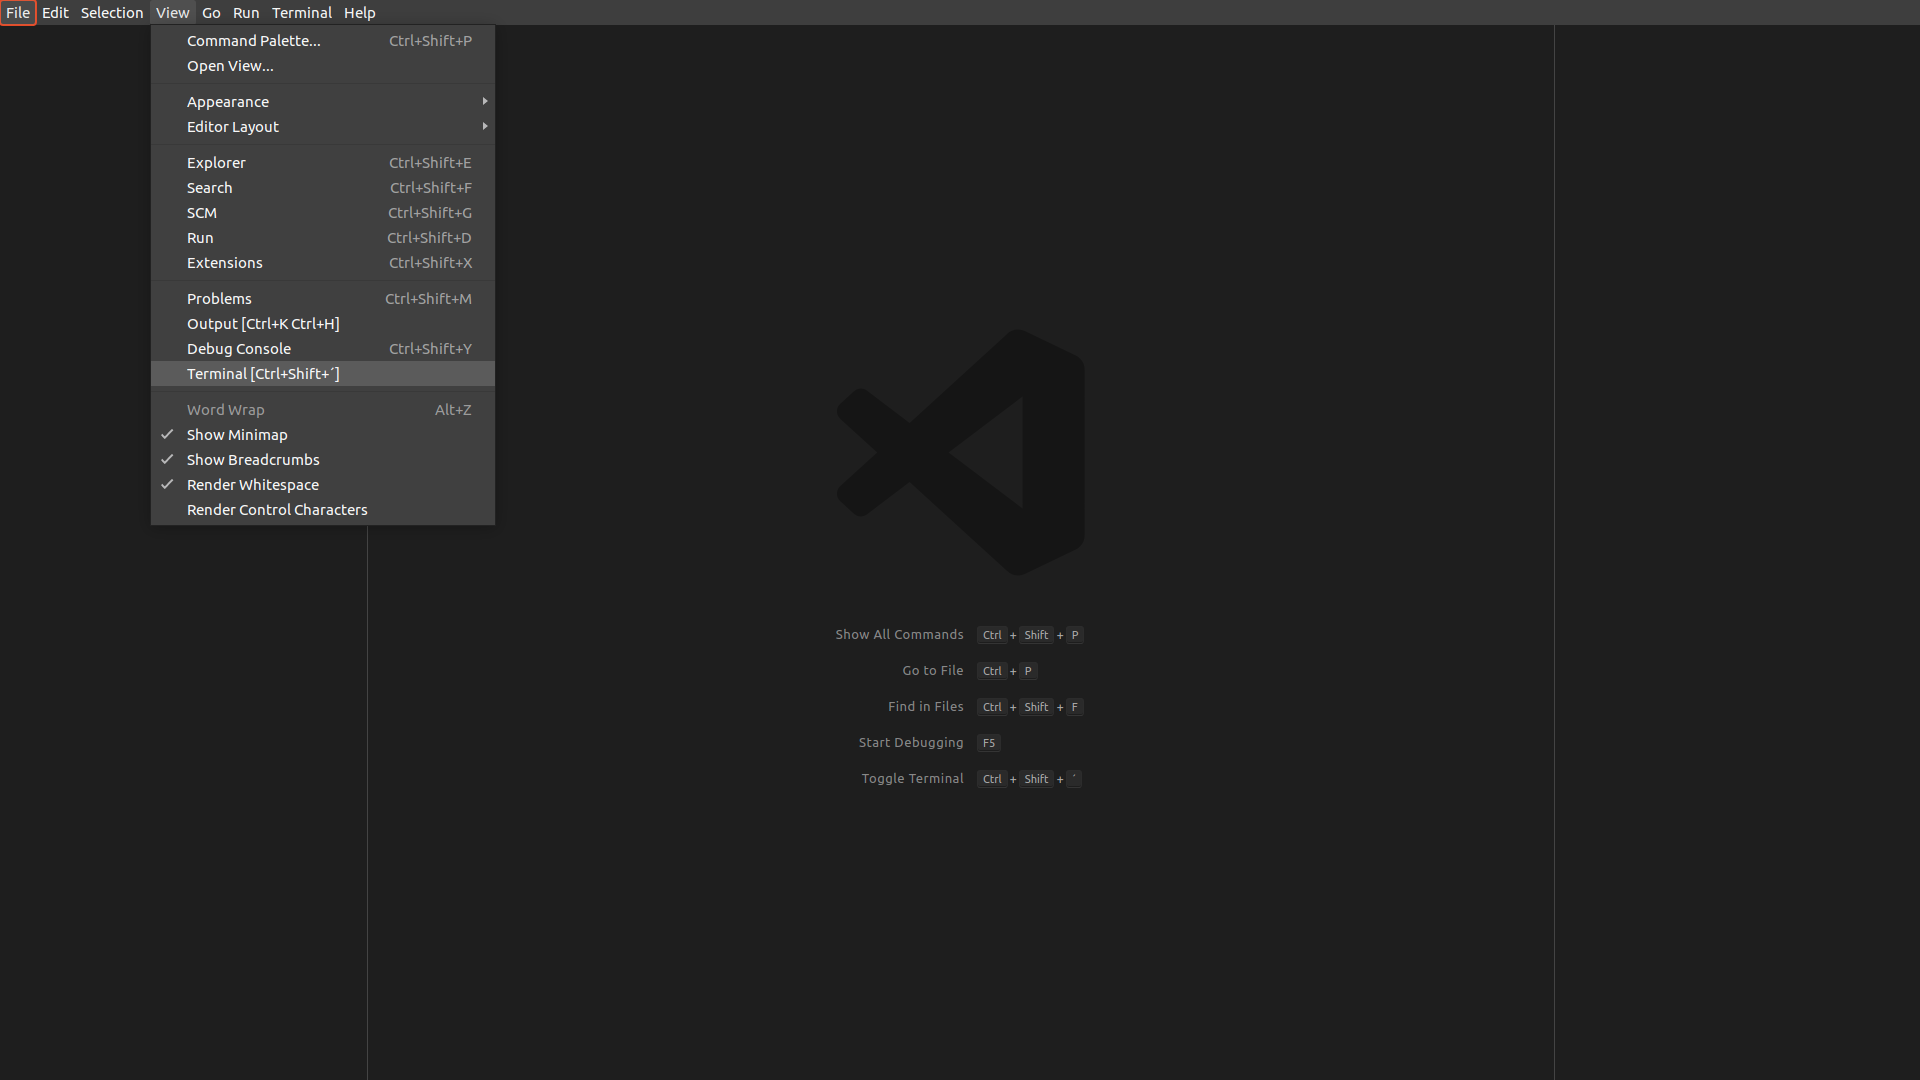
Task: Toggle Word Wrap
Action: 225,409
